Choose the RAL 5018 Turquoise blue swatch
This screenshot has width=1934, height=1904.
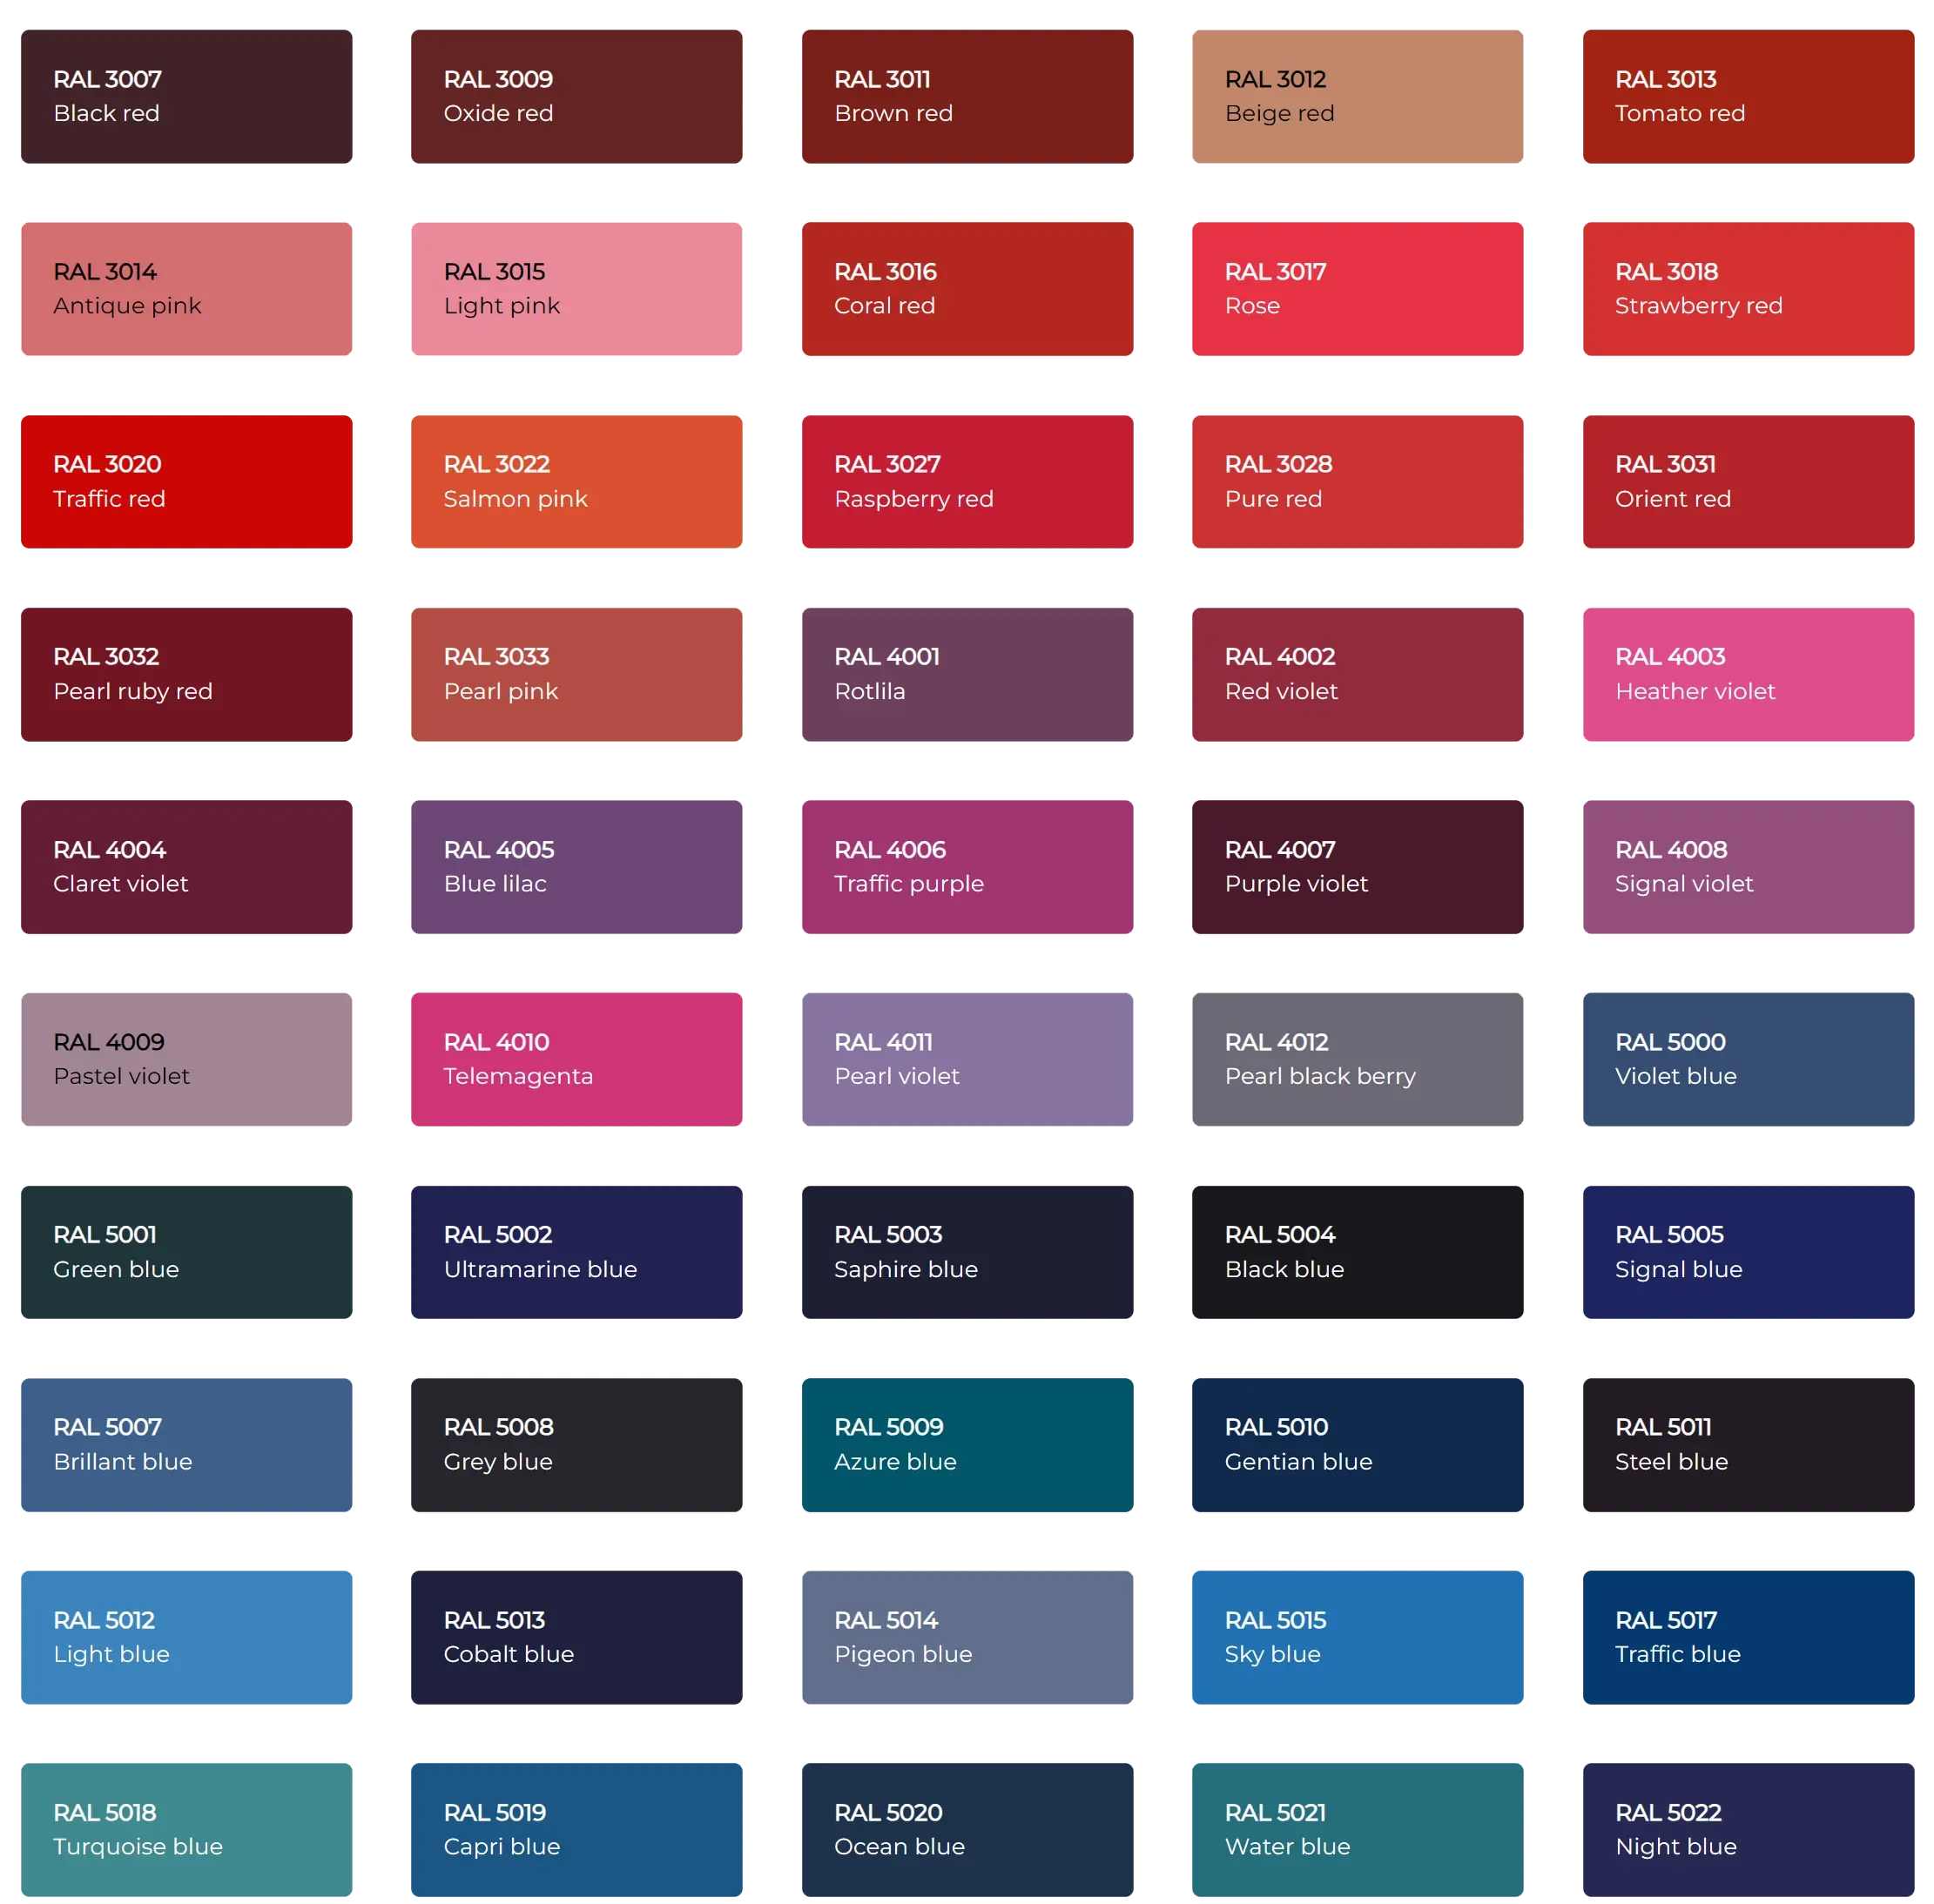[x=186, y=1830]
